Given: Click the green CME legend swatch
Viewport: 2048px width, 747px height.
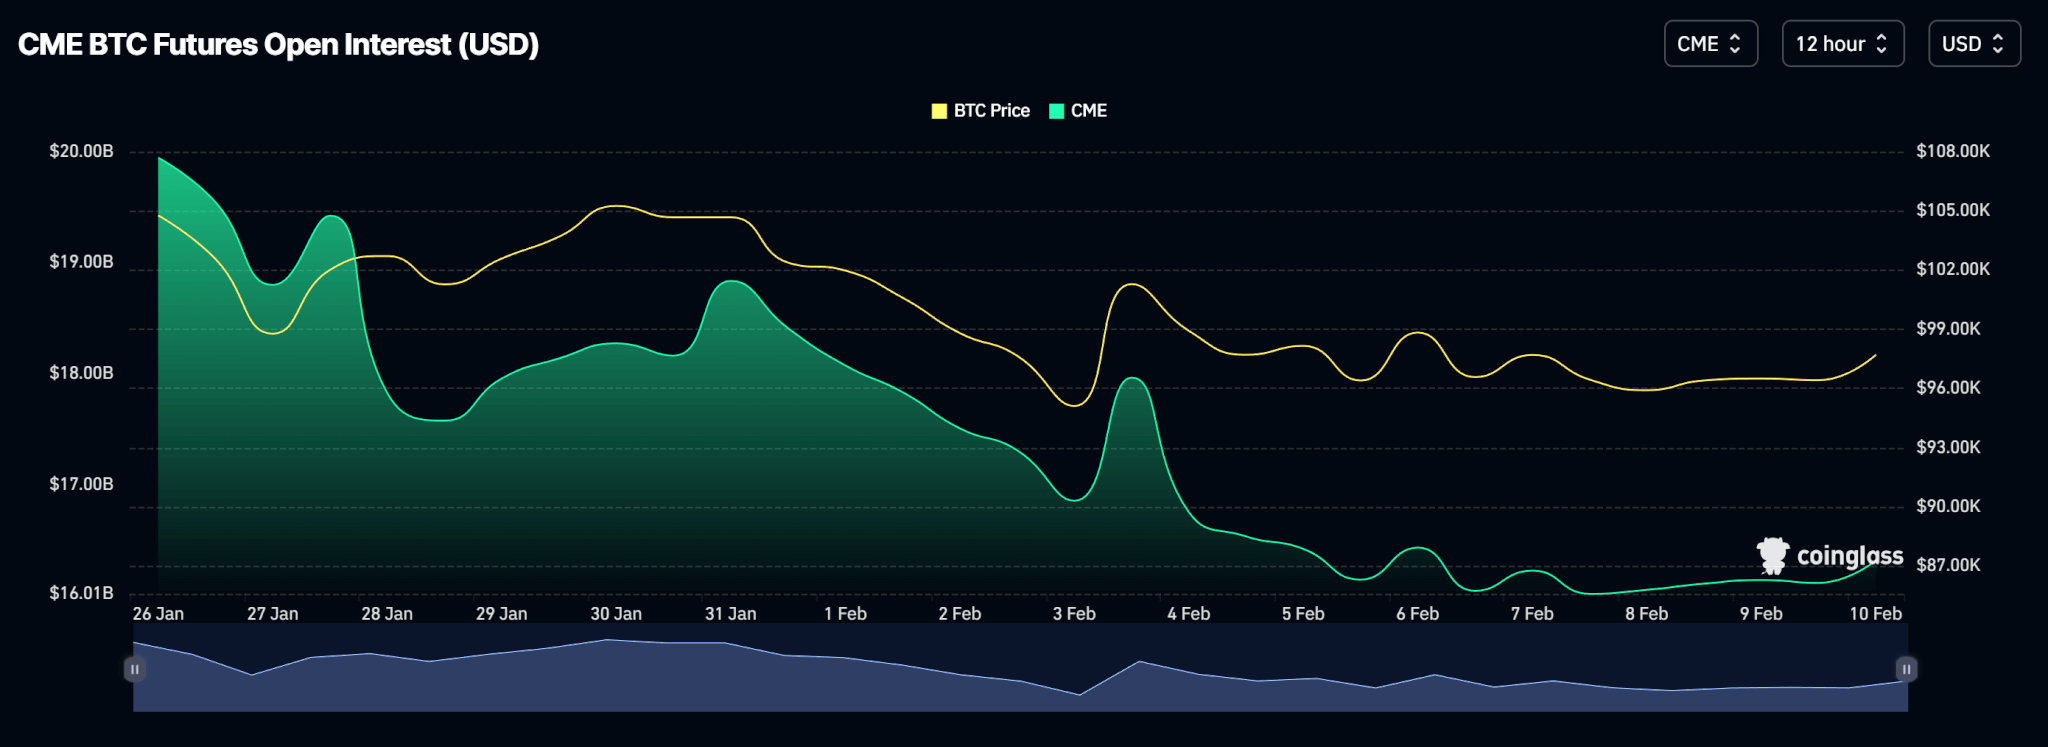Looking at the screenshot, I should 1056,111.
